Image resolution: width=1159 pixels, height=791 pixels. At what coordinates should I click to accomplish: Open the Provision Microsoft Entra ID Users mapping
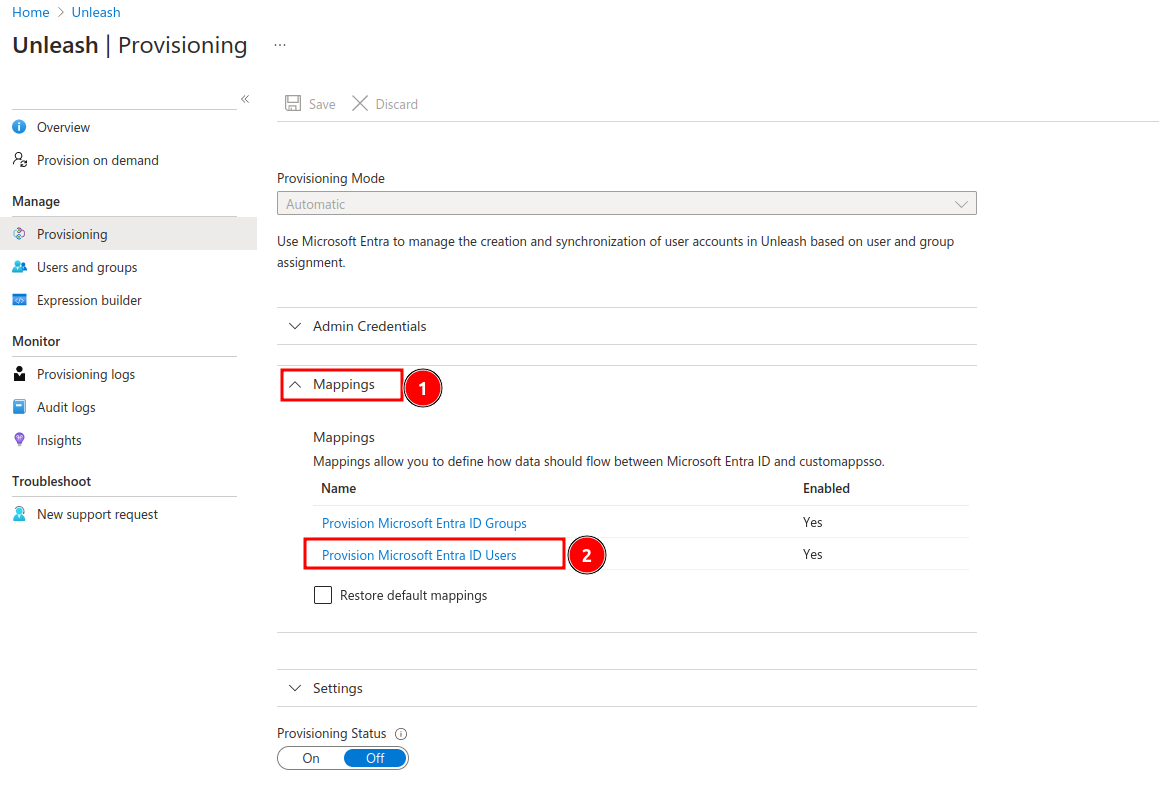[419, 554]
